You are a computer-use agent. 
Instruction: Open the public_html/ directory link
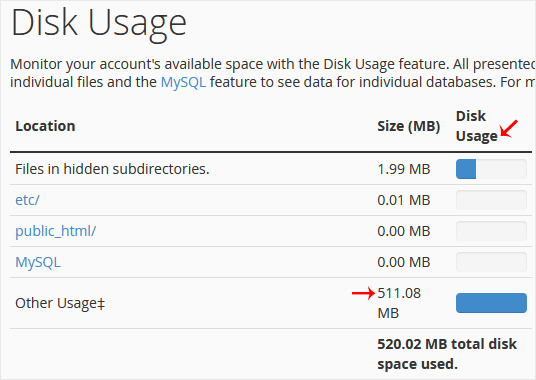pyautogui.click(x=56, y=231)
